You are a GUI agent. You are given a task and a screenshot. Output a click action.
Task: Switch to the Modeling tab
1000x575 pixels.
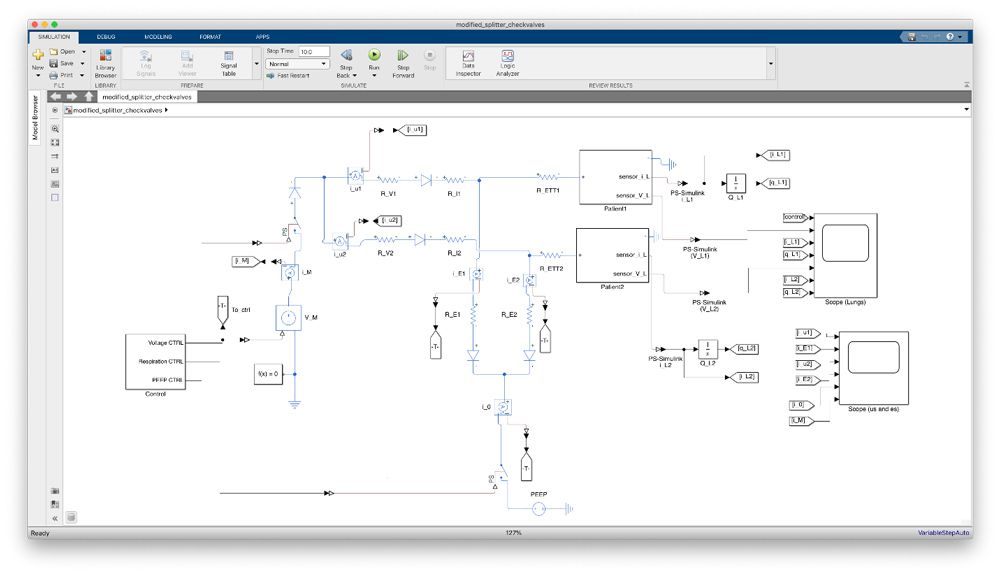pos(157,36)
